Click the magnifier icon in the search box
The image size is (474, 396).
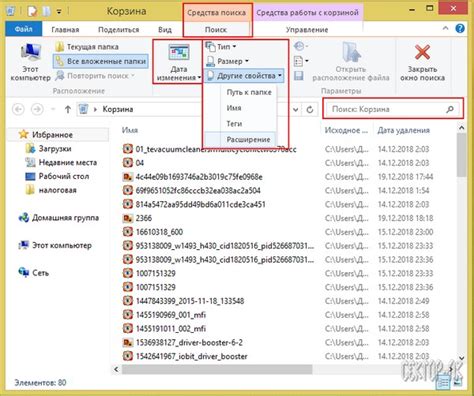[x=450, y=109]
